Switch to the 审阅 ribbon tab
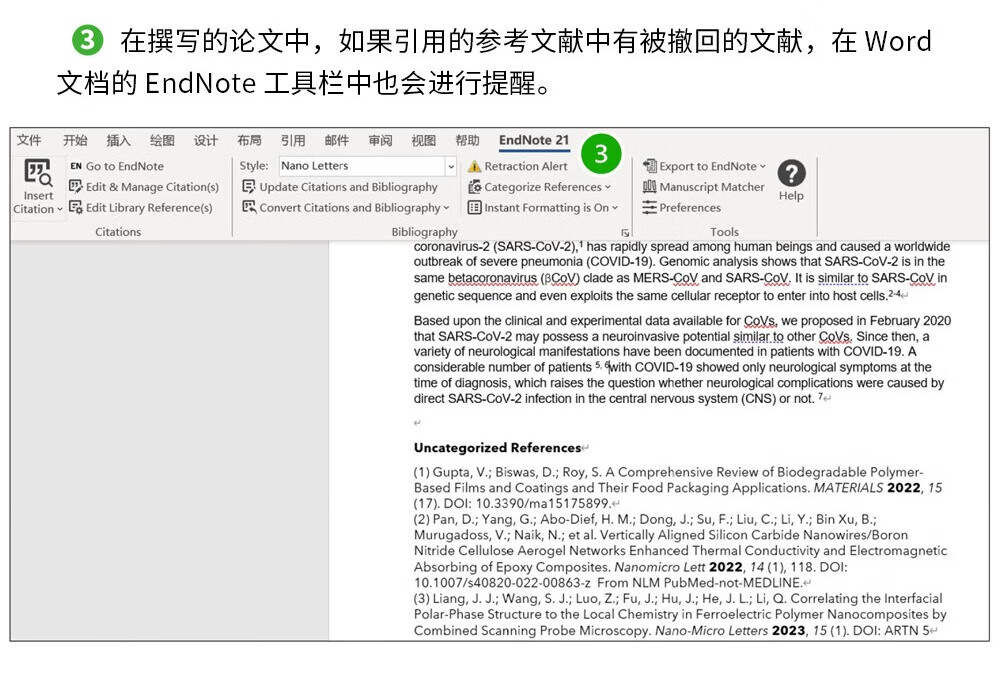Viewport: 1000px width, 673px height. [x=380, y=141]
